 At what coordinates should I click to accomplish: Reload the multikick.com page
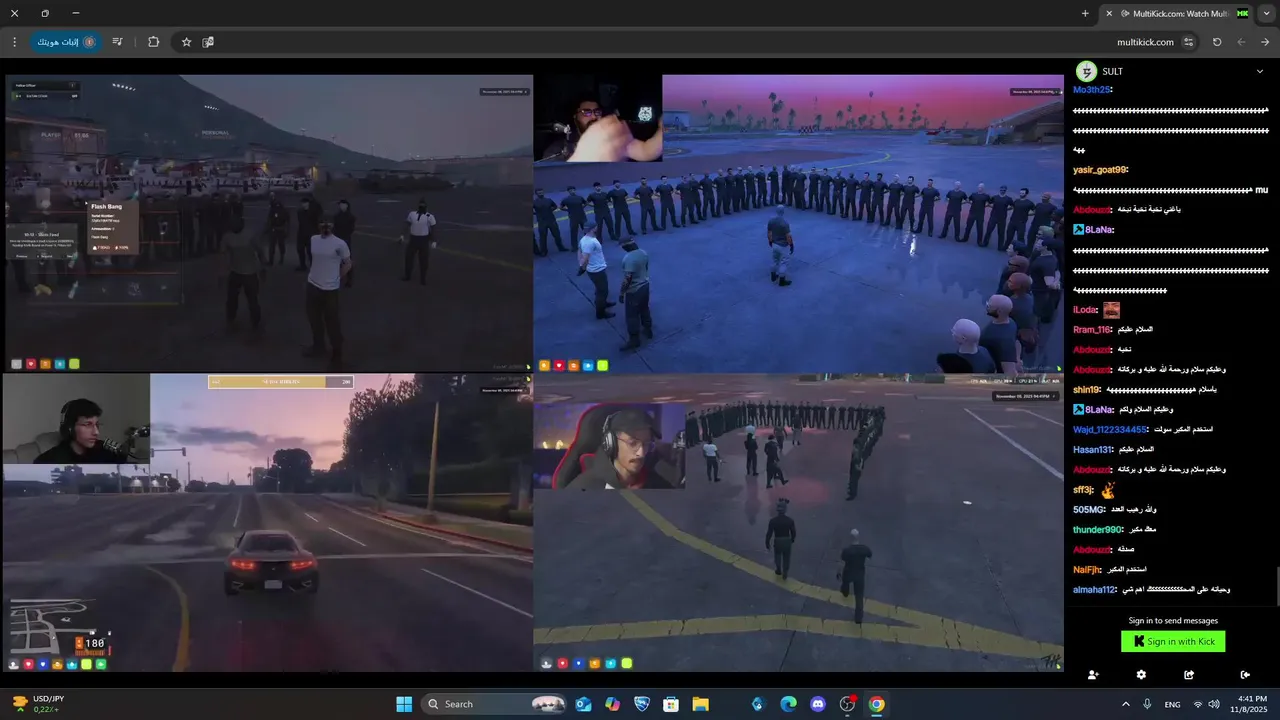coord(1217,42)
